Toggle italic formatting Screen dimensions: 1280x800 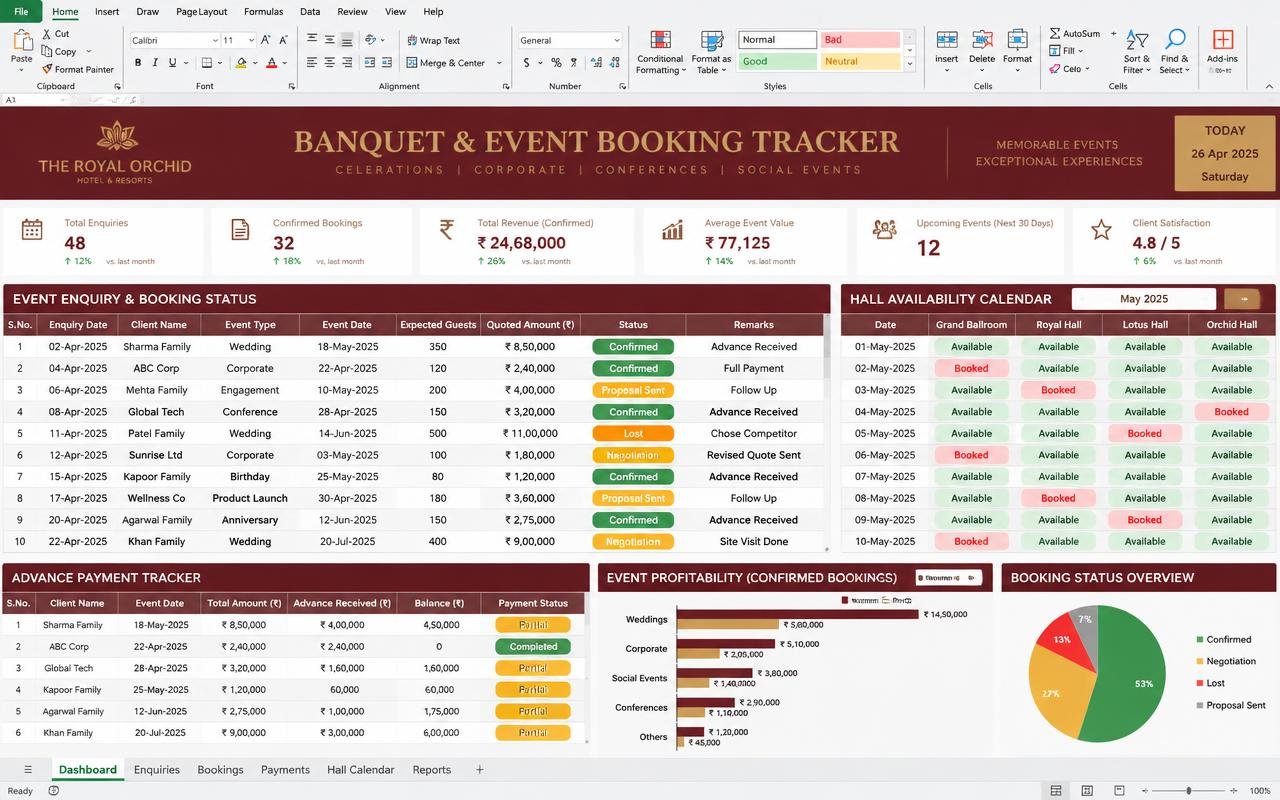click(x=155, y=63)
